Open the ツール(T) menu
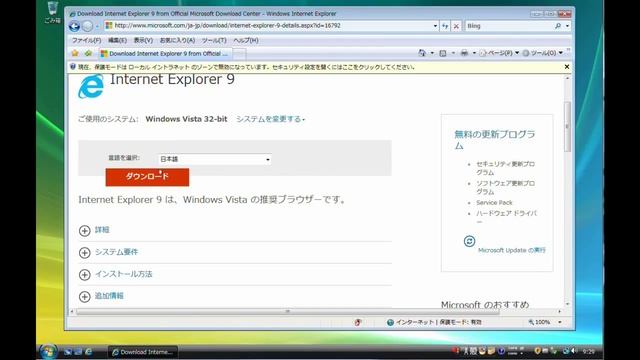The width and height of the screenshot is (640, 360). pos(214,40)
